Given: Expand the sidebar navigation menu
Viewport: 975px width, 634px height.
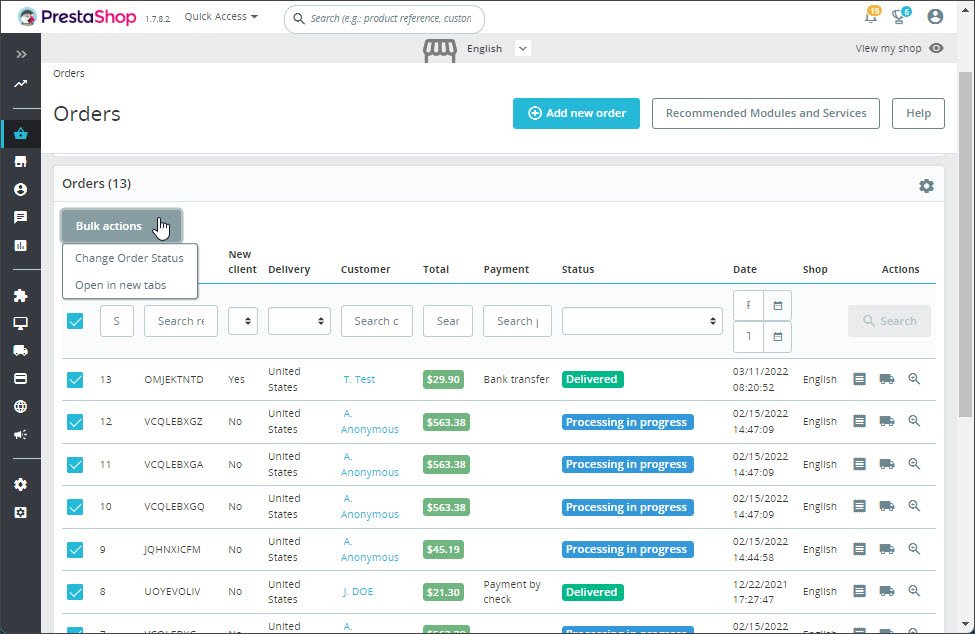Looking at the screenshot, I should pos(21,55).
